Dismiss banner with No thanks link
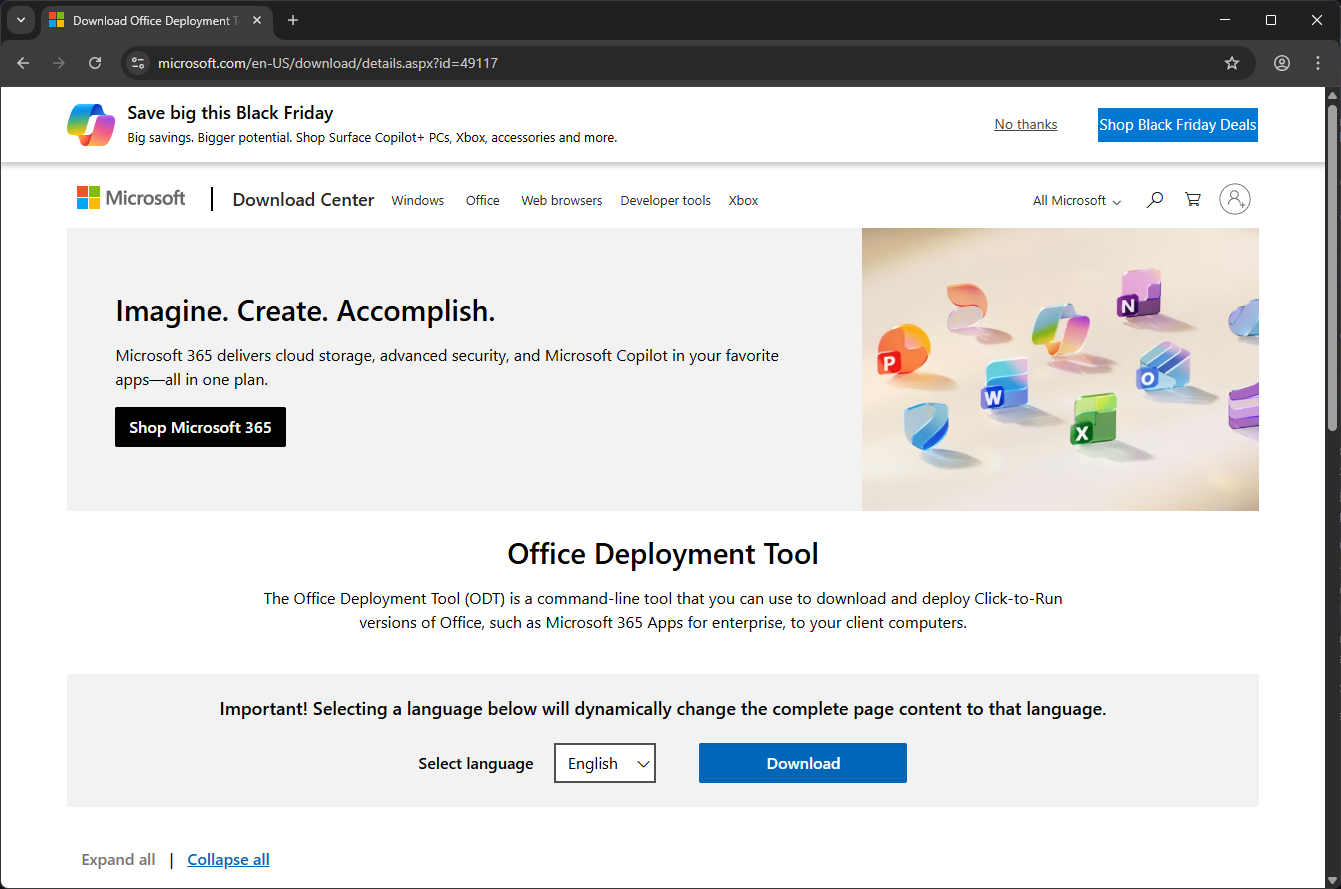This screenshot has height=889, width=1341. 1025,123
